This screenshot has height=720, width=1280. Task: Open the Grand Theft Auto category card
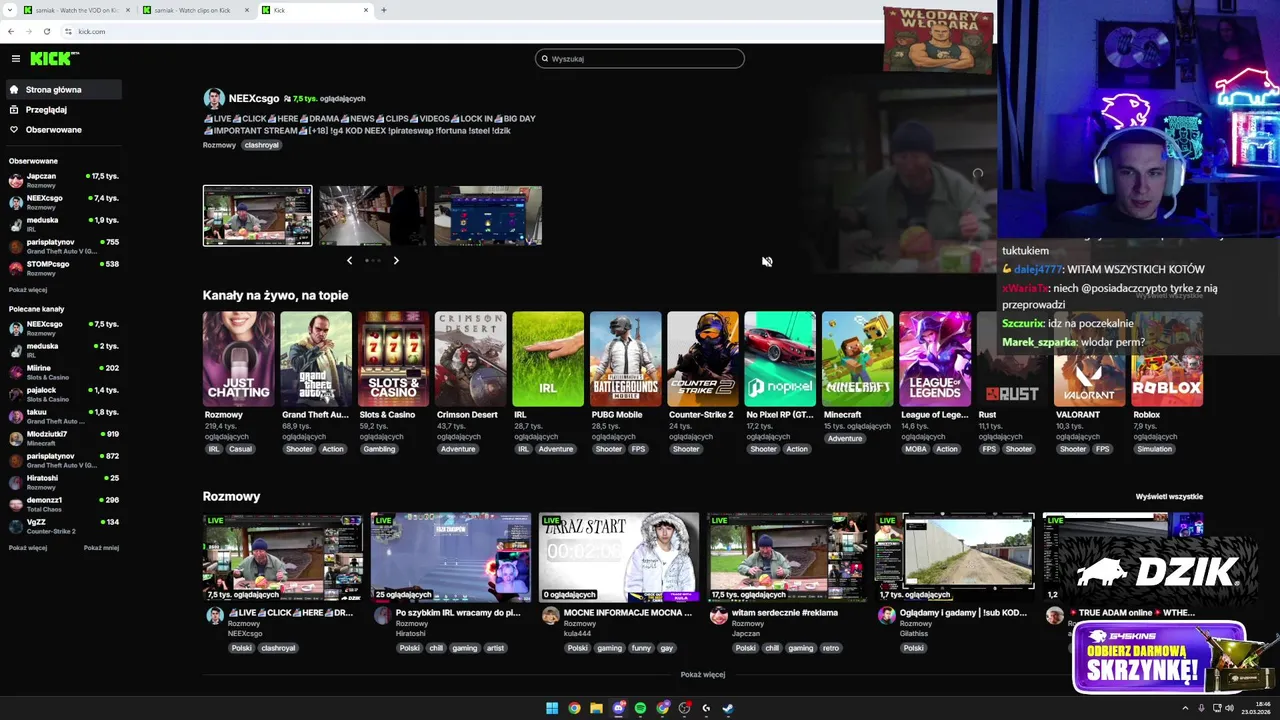316,359
